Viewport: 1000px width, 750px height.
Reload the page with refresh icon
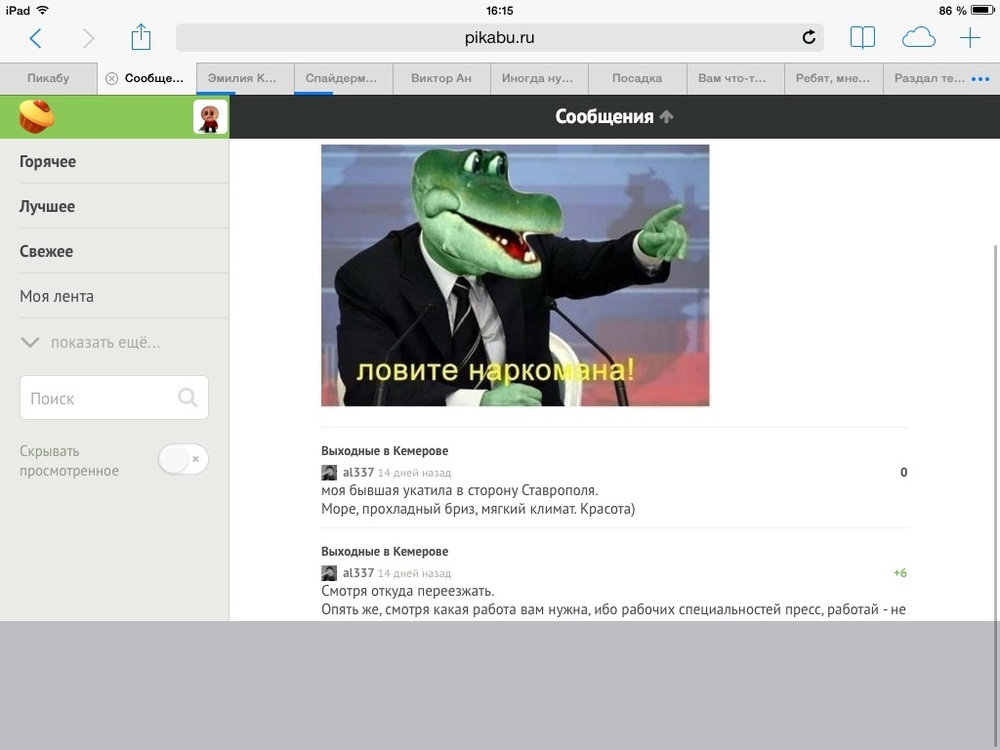pos(808,38)
